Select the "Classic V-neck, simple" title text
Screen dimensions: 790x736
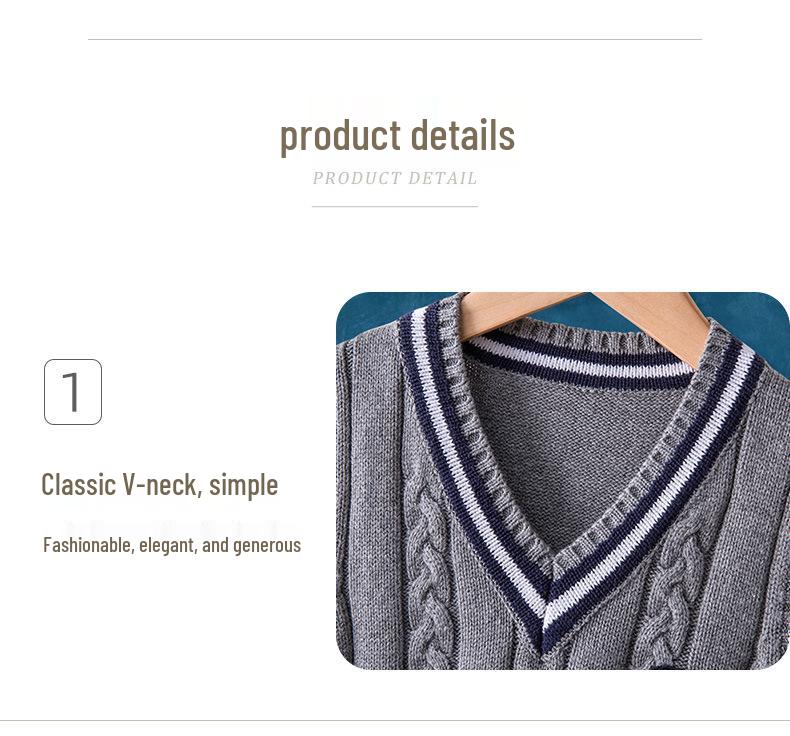[x=159, y=485]
